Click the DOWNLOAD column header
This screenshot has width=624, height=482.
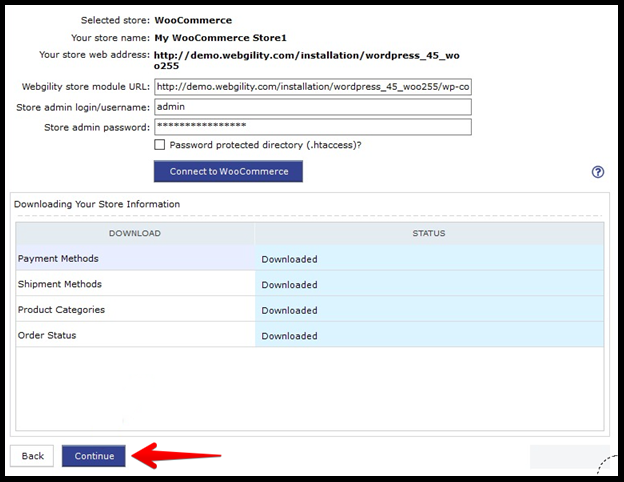click(x=135, y=233)
